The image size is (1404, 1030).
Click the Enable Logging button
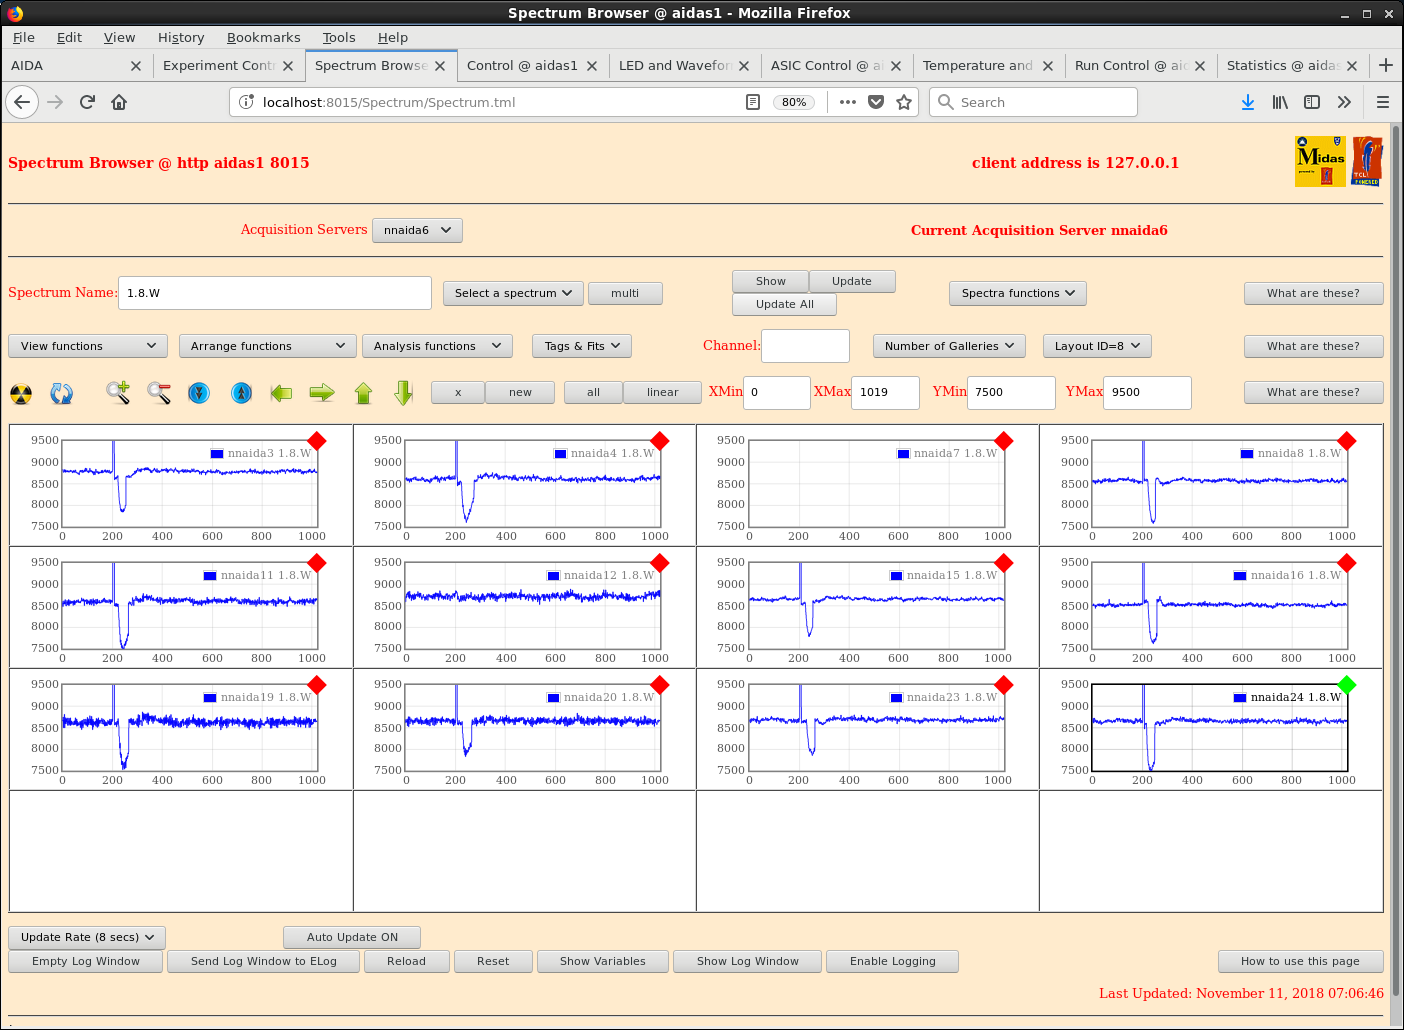[892, 961]
